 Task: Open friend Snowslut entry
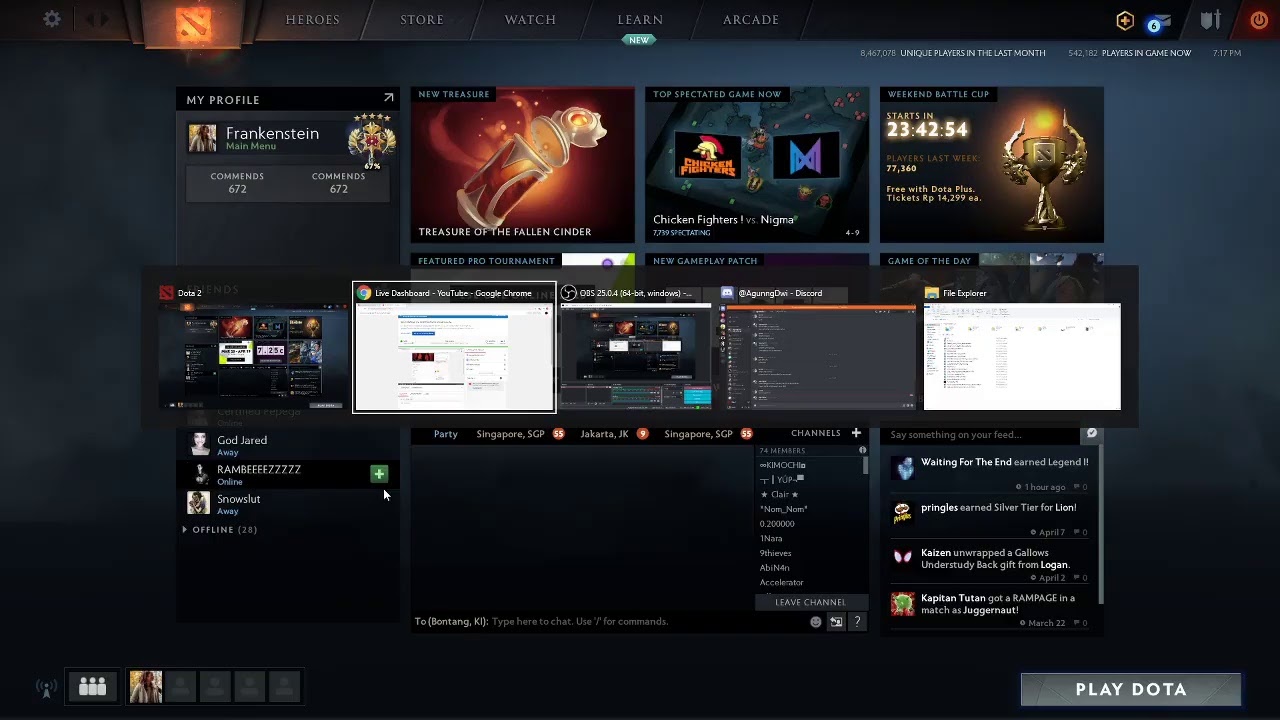(x=288, y=504)
